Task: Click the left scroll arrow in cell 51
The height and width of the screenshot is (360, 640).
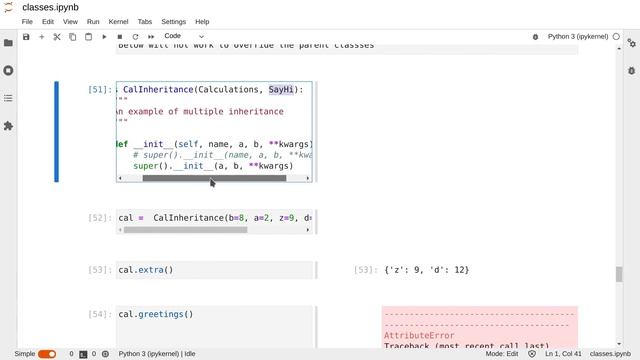Action: click(120, 178)
